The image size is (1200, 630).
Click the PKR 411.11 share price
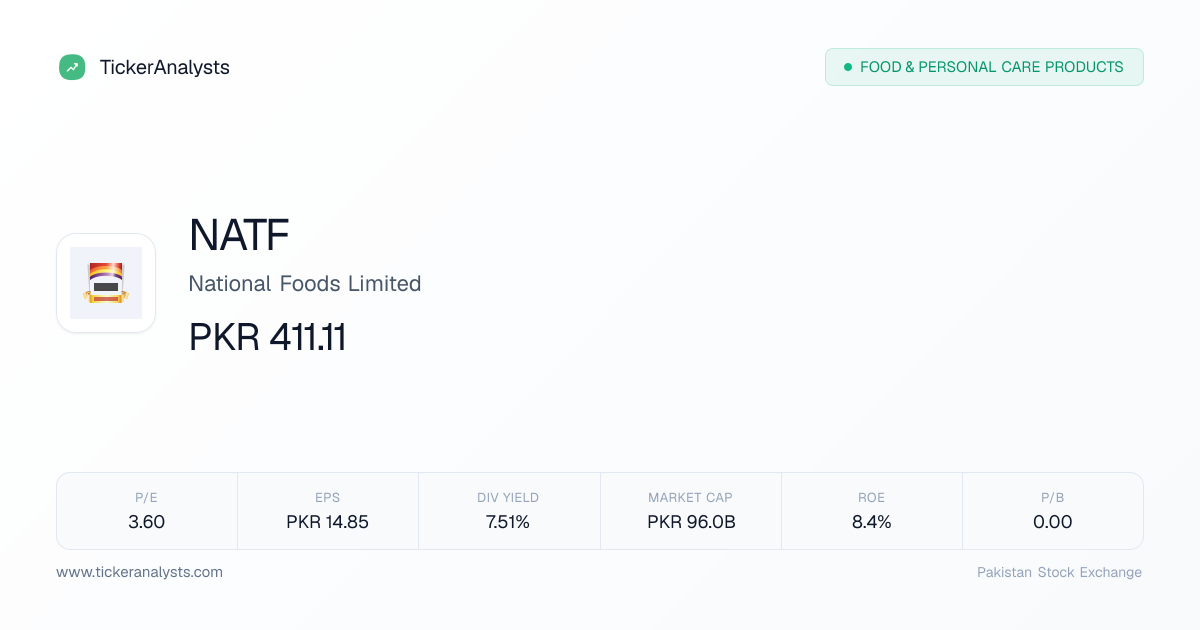point(268,338)
